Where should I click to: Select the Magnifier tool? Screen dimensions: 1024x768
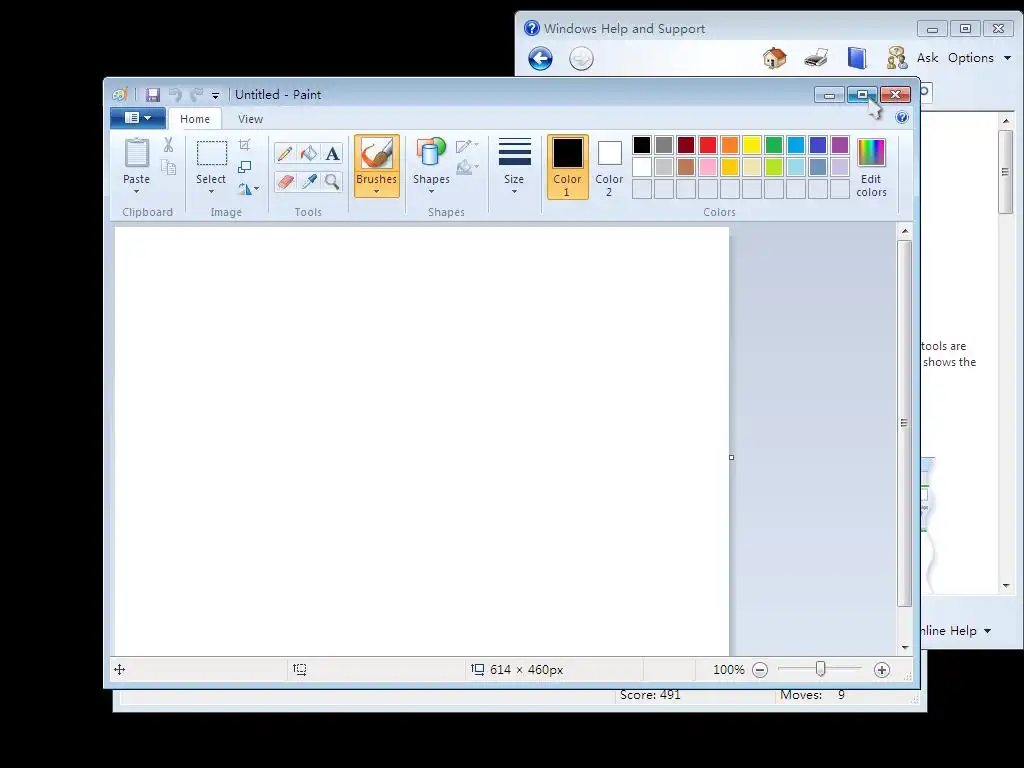point(332,181)
